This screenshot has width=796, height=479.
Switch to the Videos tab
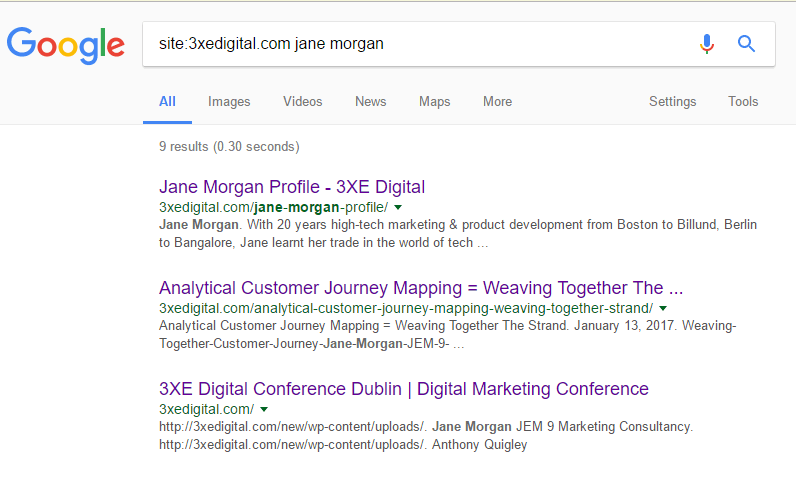click(303, 101)
